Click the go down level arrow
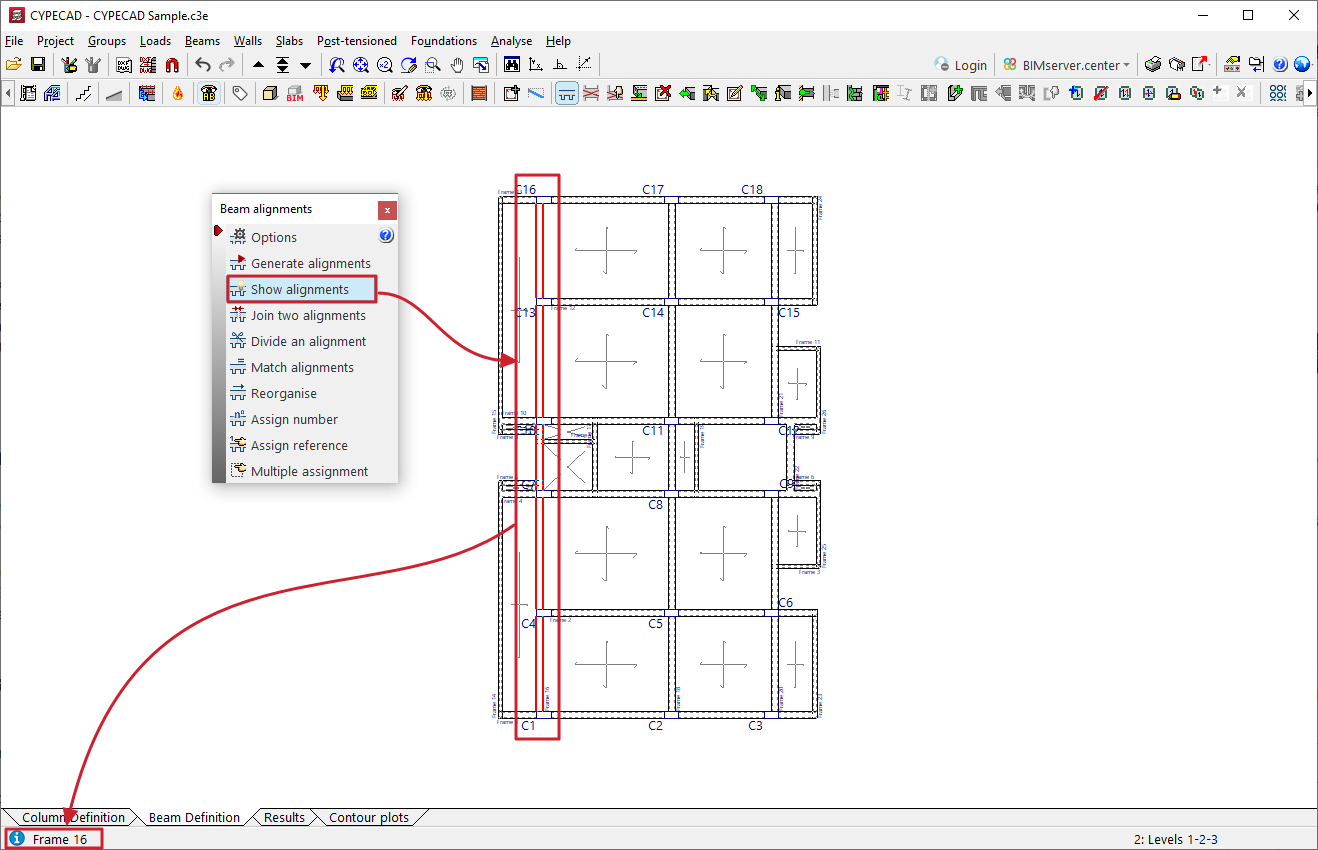The width and height of the screenshot is (1318, 850). point(305,65)
